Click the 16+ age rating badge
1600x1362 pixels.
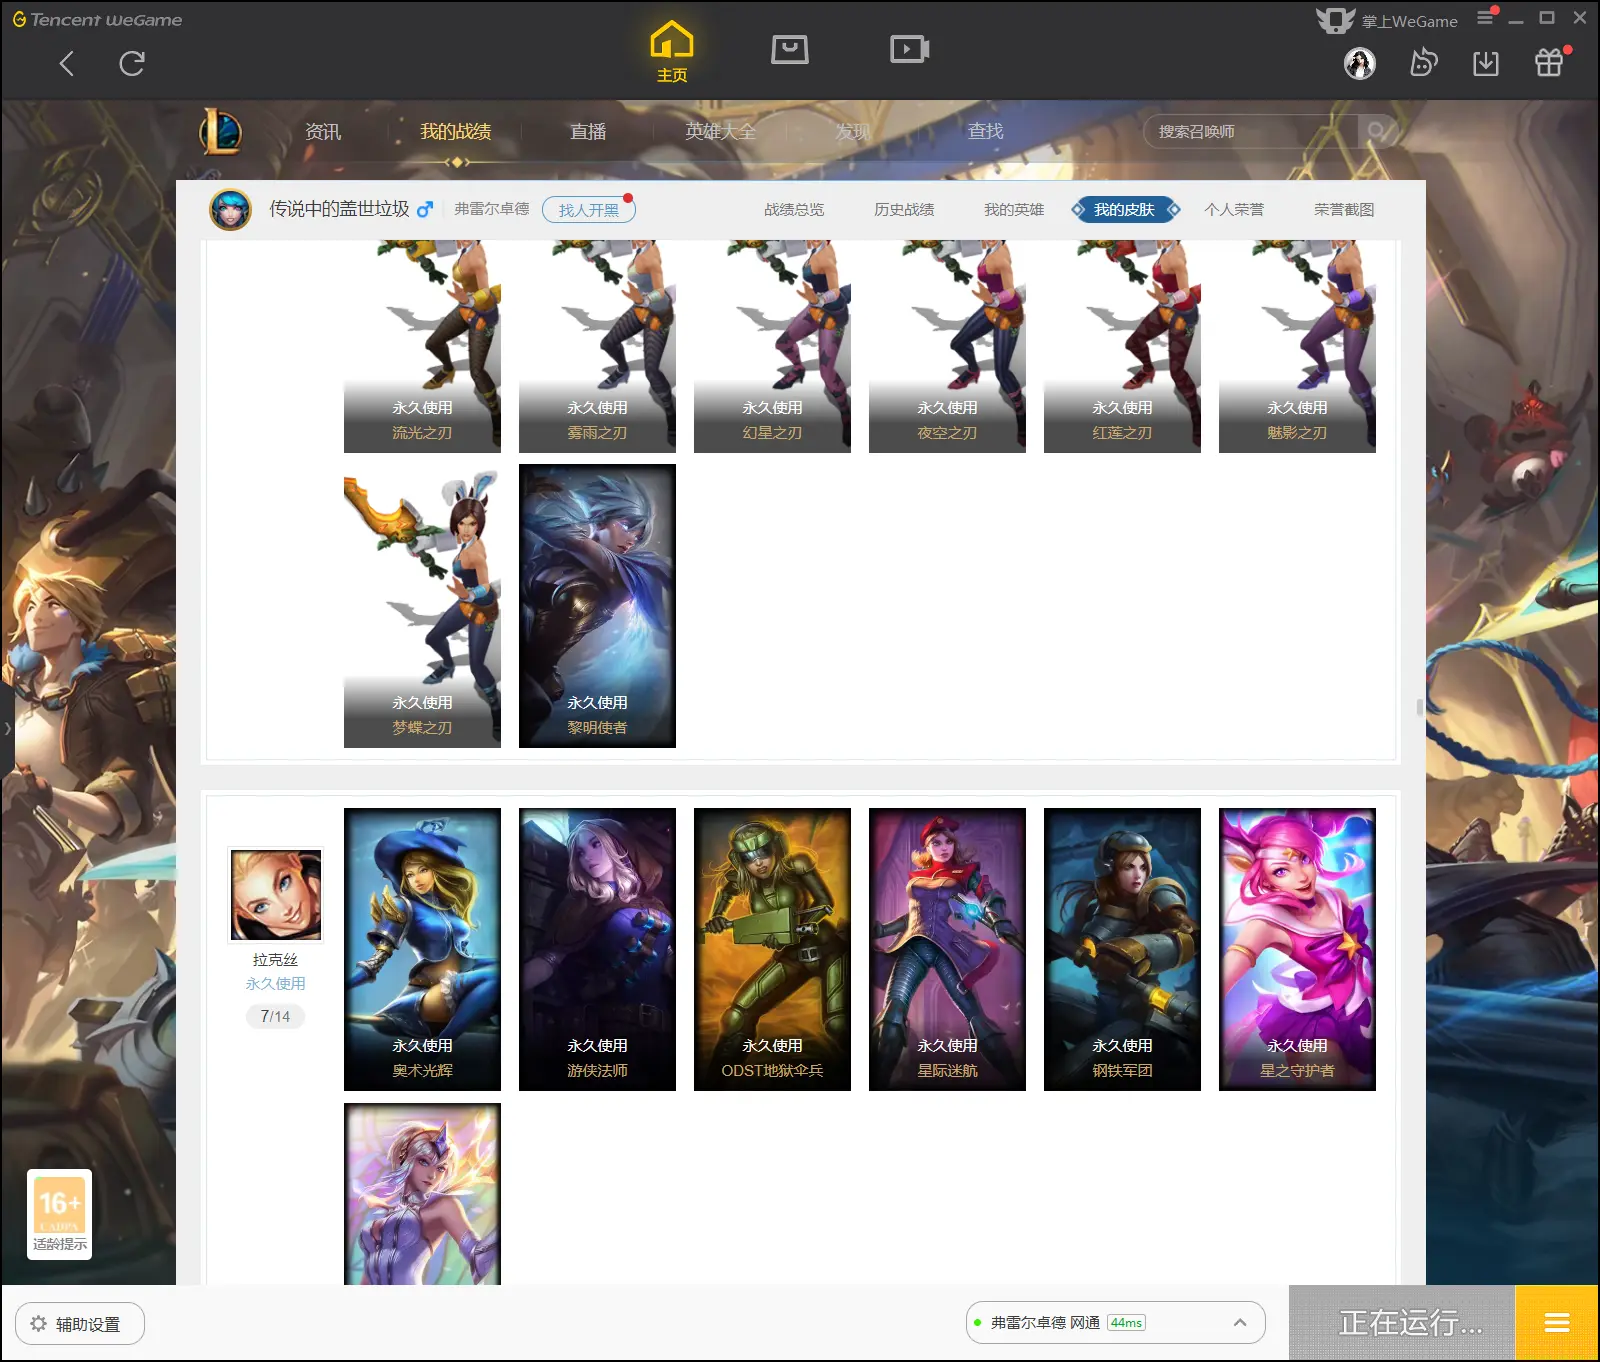point(60,1214)
